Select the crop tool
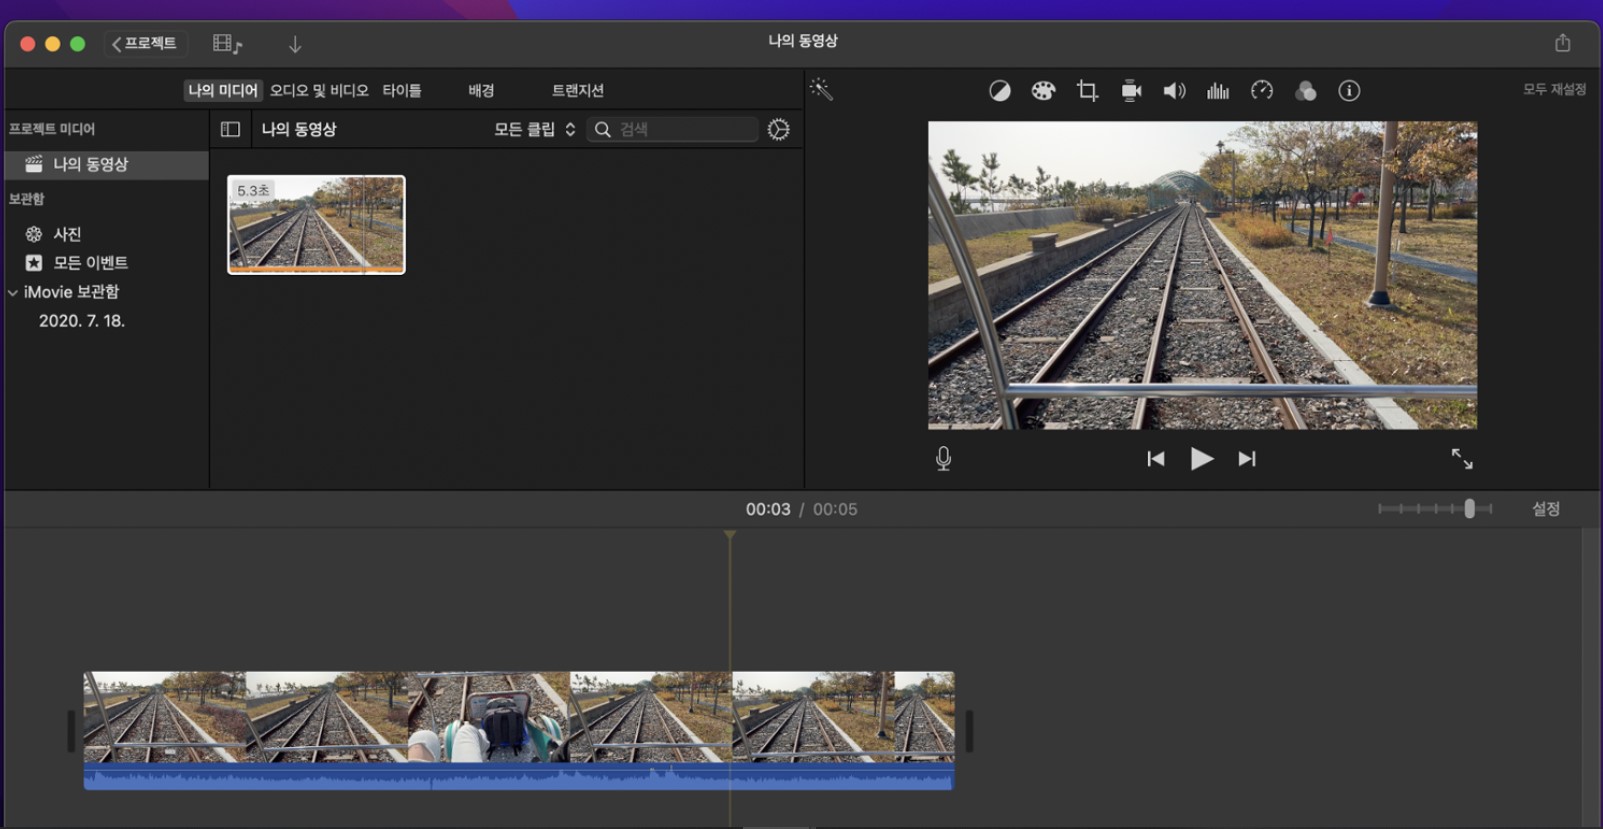This screenshot has height=829, width=1603. click(x=1087, y=91)
